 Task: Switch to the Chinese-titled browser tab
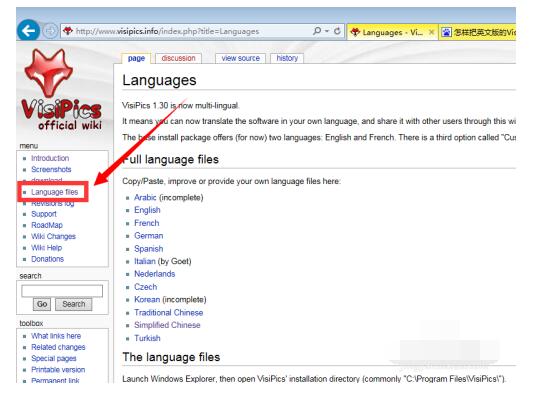[477, 32]
